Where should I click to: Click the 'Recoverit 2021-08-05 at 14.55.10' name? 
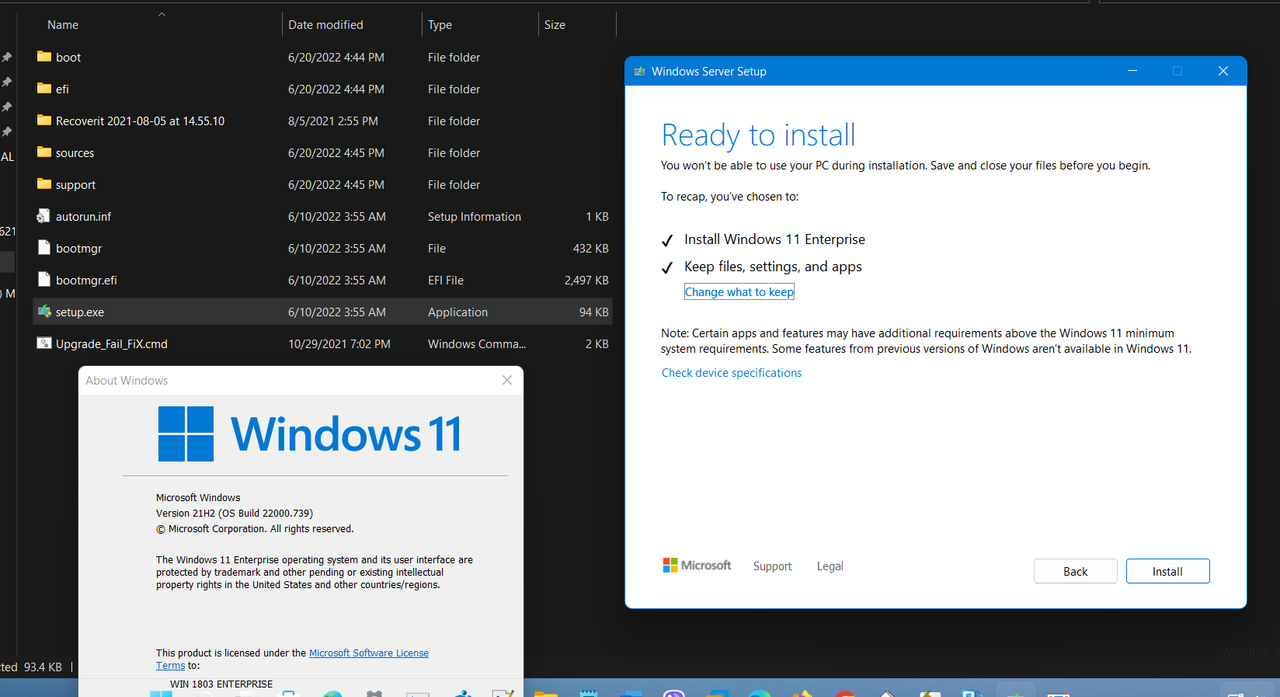[140, 121]
